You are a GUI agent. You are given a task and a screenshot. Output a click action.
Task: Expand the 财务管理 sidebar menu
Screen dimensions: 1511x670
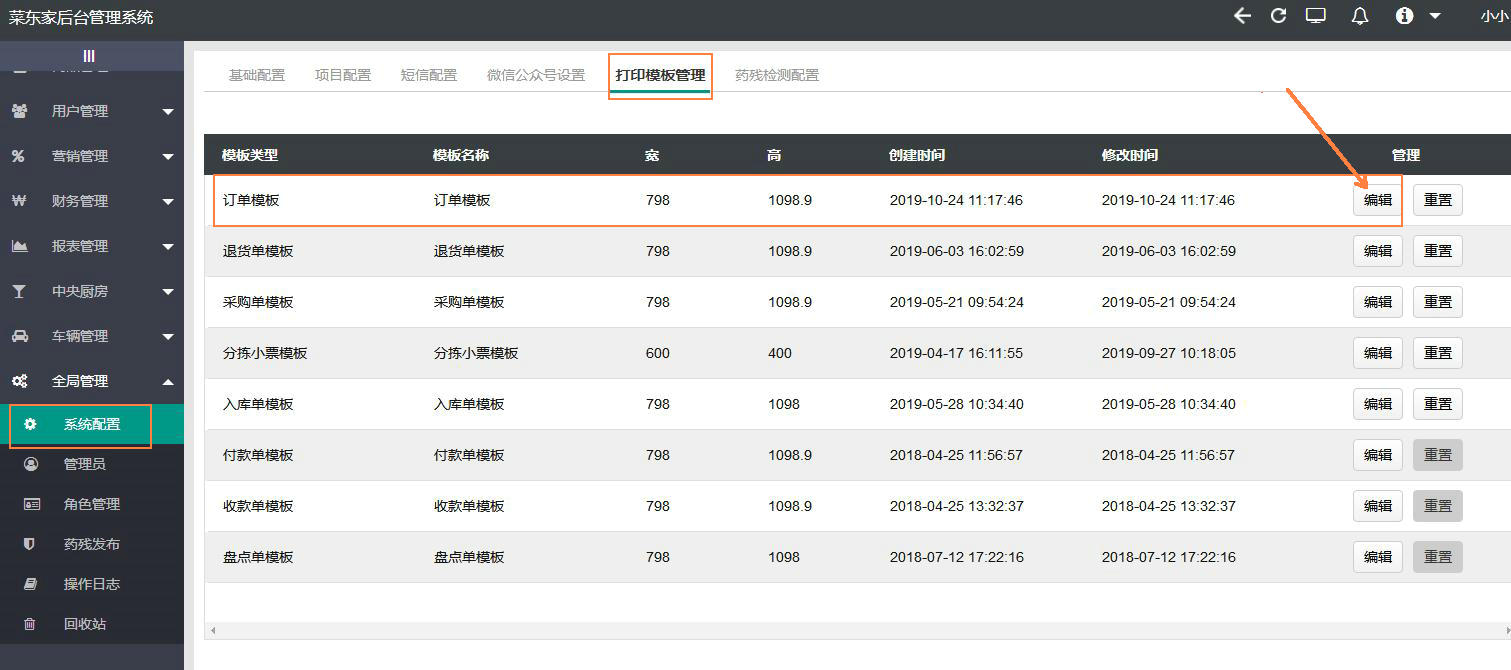tap(91, 201)
